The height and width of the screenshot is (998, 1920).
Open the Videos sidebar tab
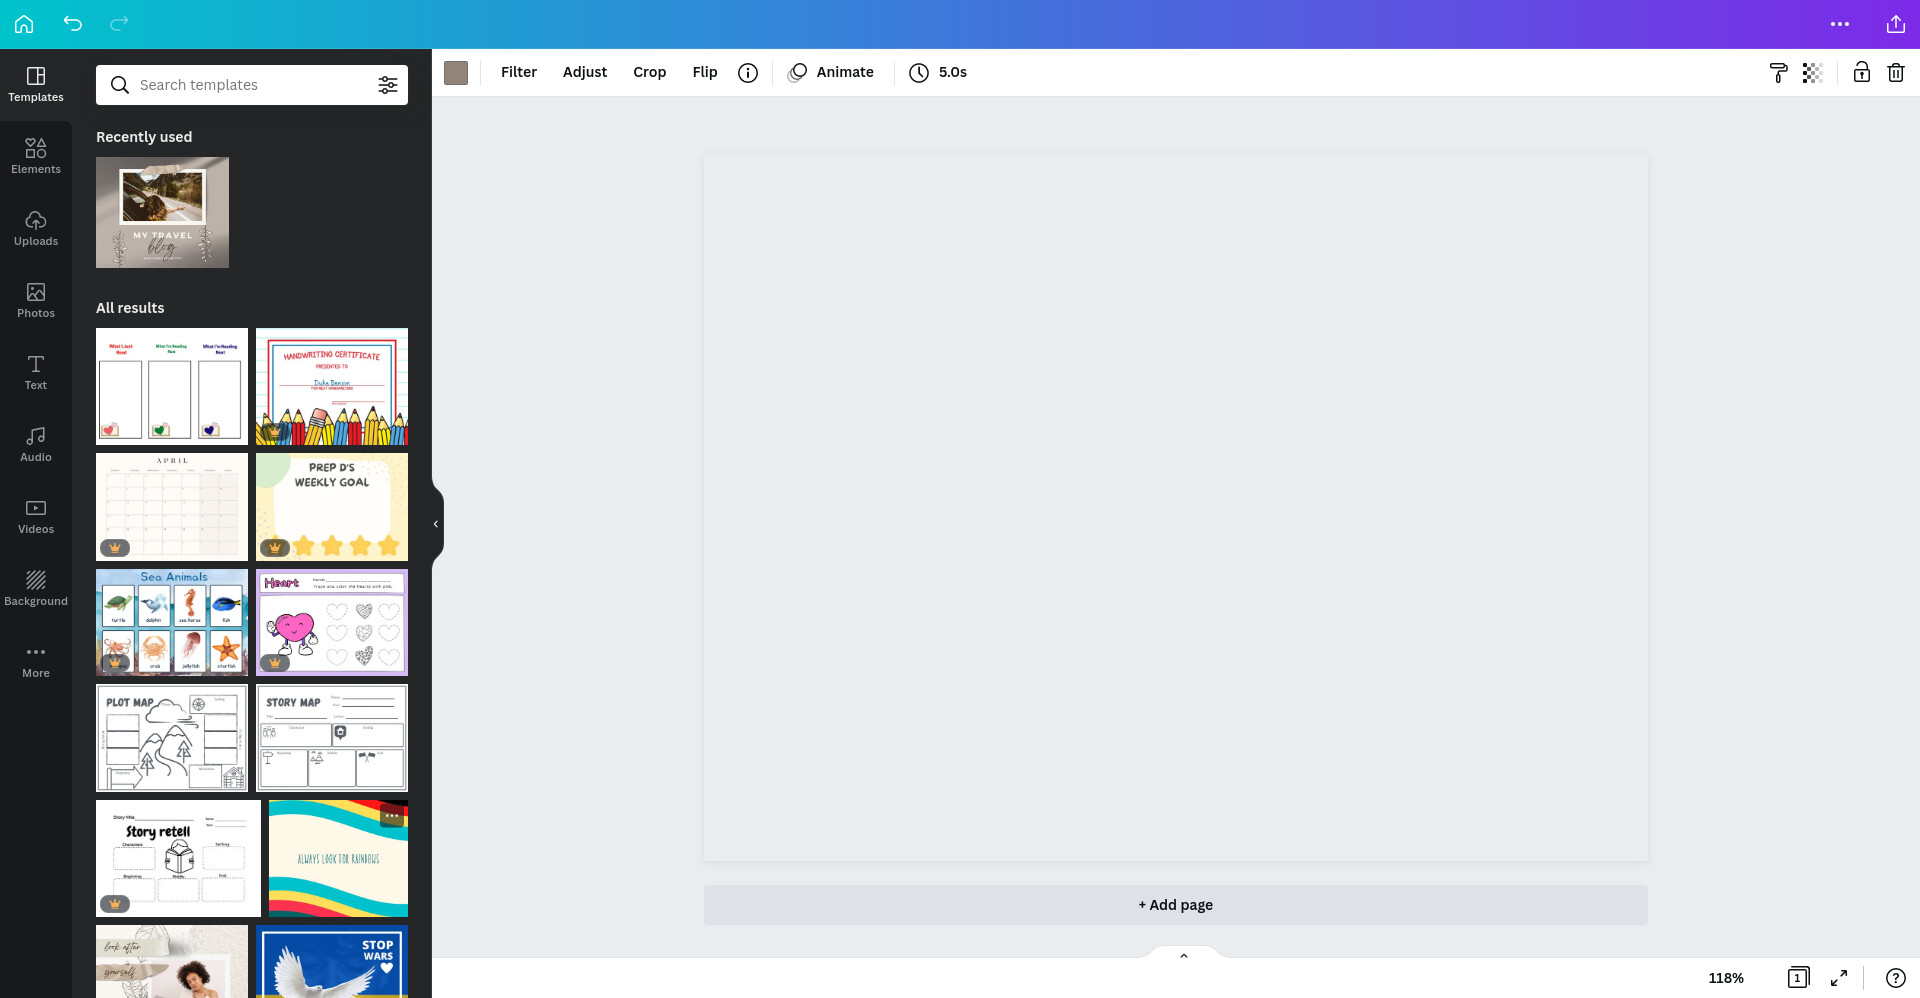click(x=36, y=517)
